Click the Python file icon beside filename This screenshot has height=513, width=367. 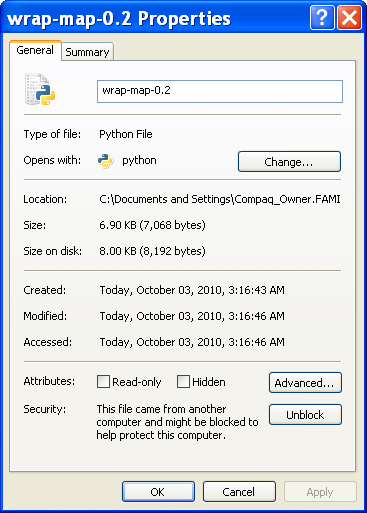pyautogui.click(x=40, y=89)
